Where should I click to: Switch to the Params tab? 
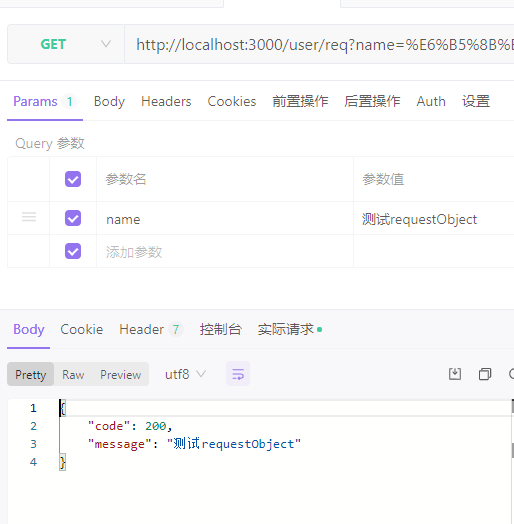[x=45, y=101]
